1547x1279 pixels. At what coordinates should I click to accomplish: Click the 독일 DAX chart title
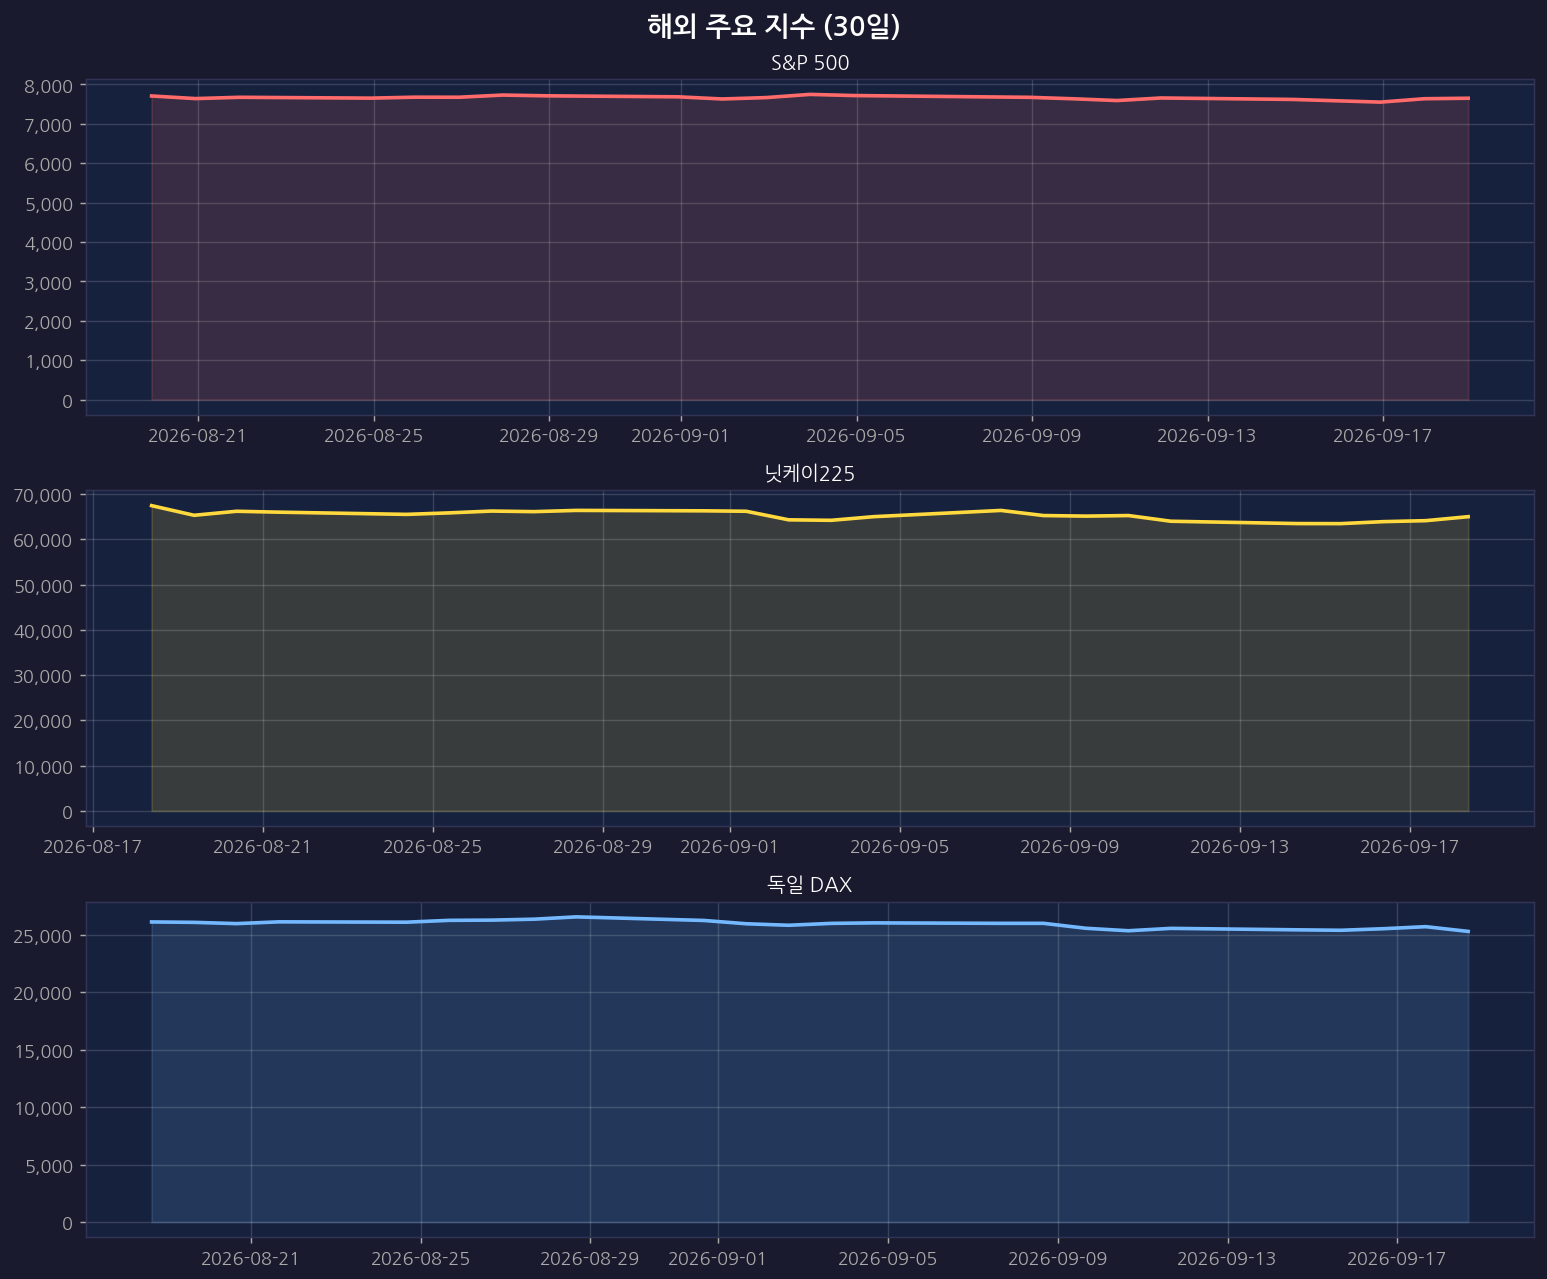810,885
